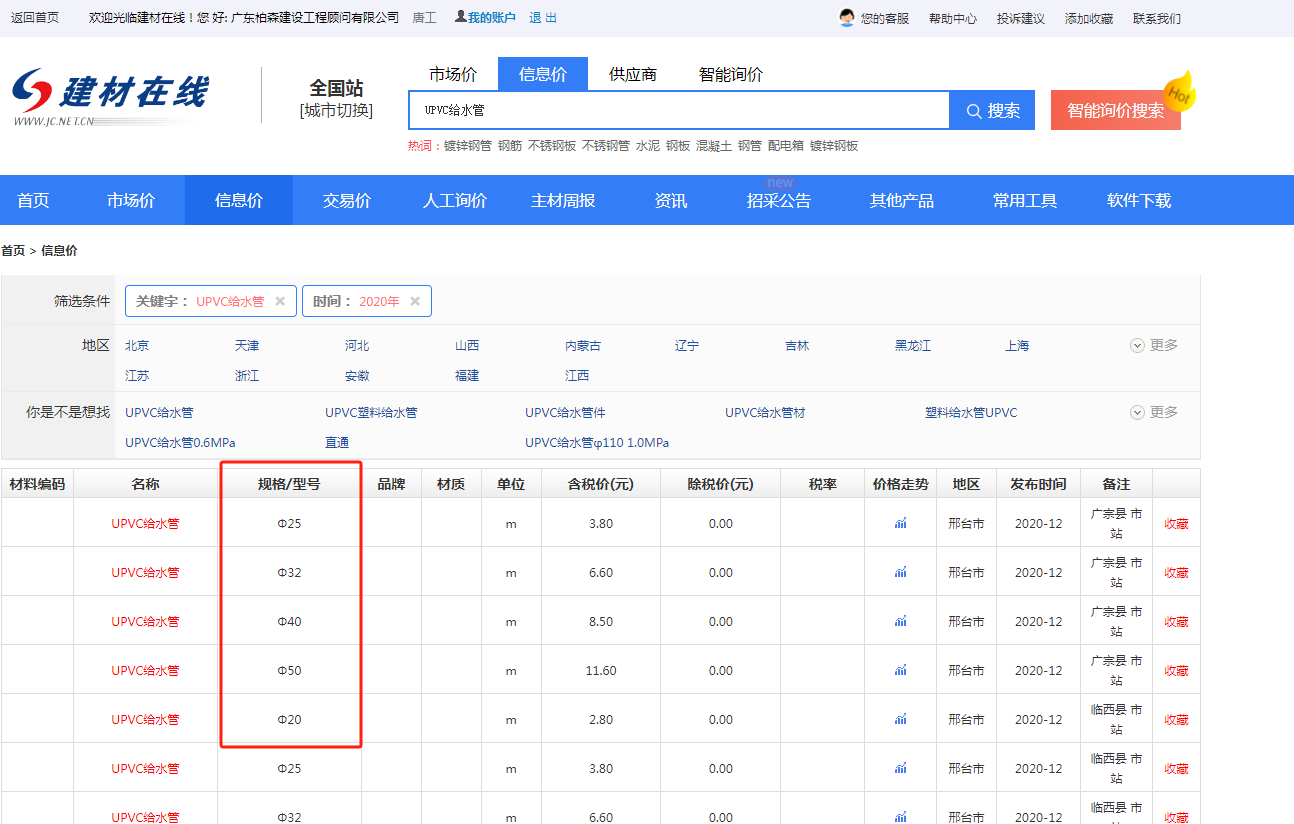Remove the 关键字 UPVC给水管 filter tag

pyautogui.click(x=280, y=301)
